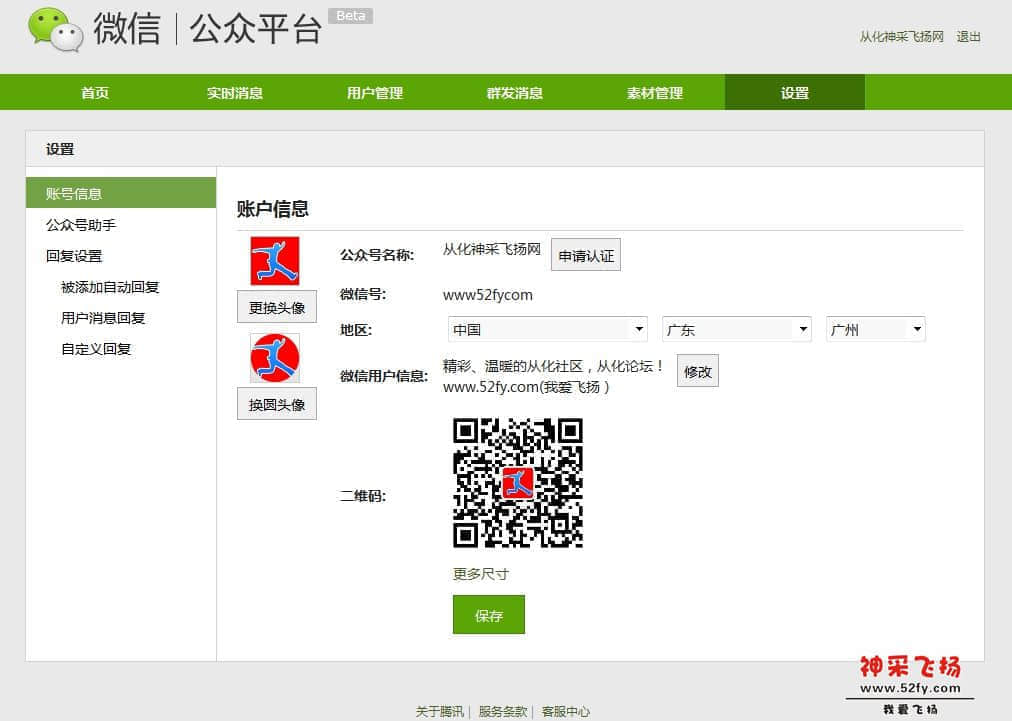Open the 首页 navigation tab
The image size is (1012, 721).
(x=95, y=93)
